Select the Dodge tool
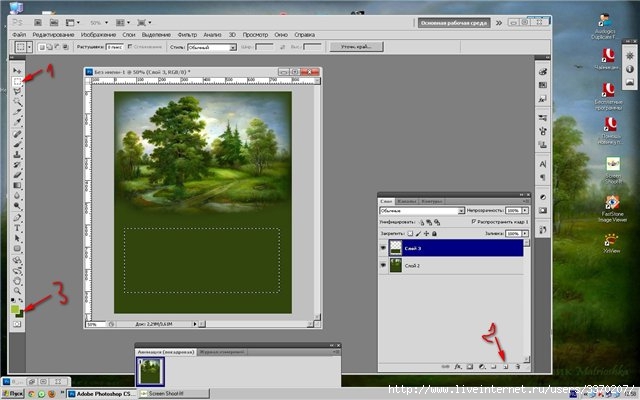The height and width of the screenshot is (400, 640). pyautogui.click(x=17, y=206)
